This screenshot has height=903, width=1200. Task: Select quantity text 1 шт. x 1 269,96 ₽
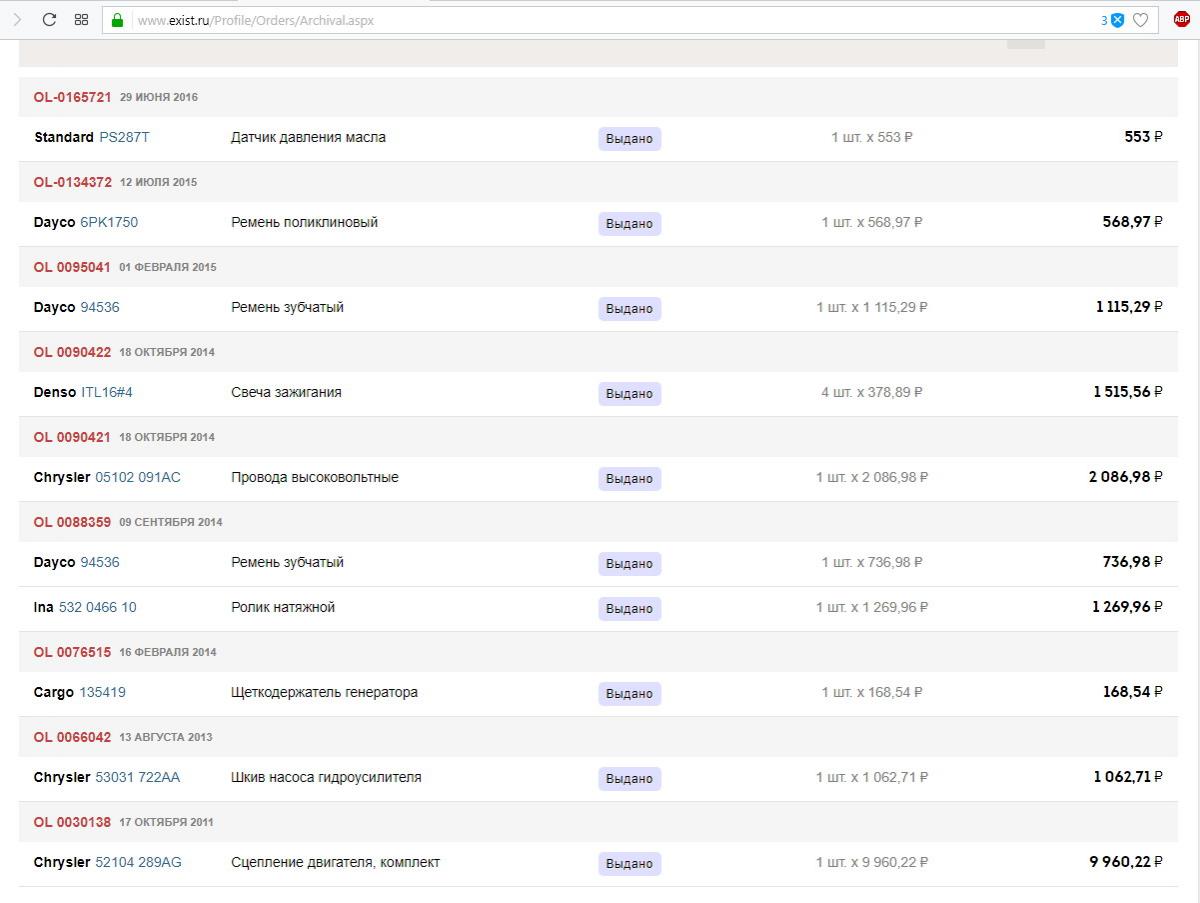[x=872, y=607]
